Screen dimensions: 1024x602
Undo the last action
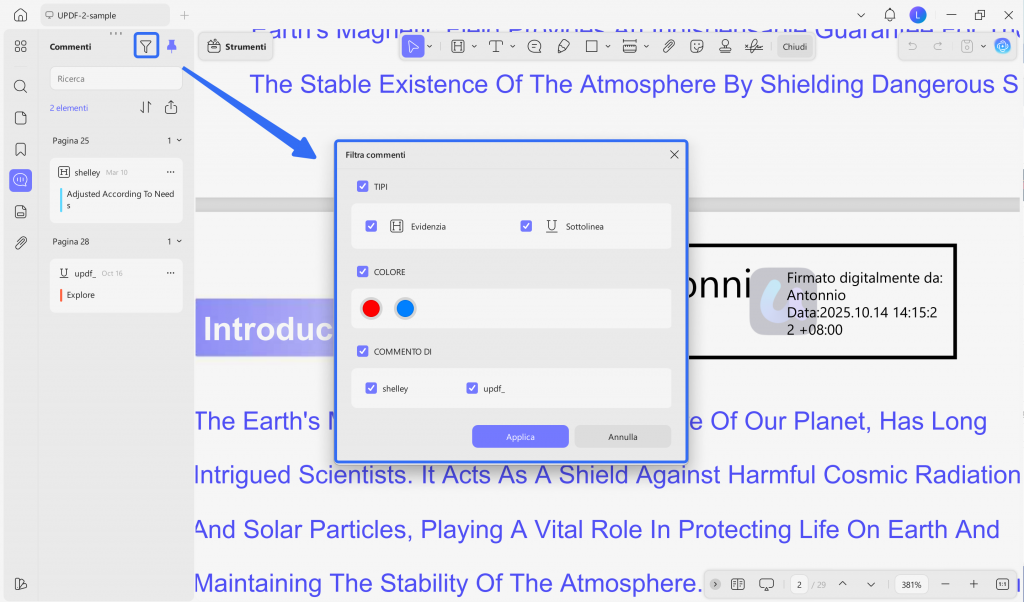coord(912,46)
